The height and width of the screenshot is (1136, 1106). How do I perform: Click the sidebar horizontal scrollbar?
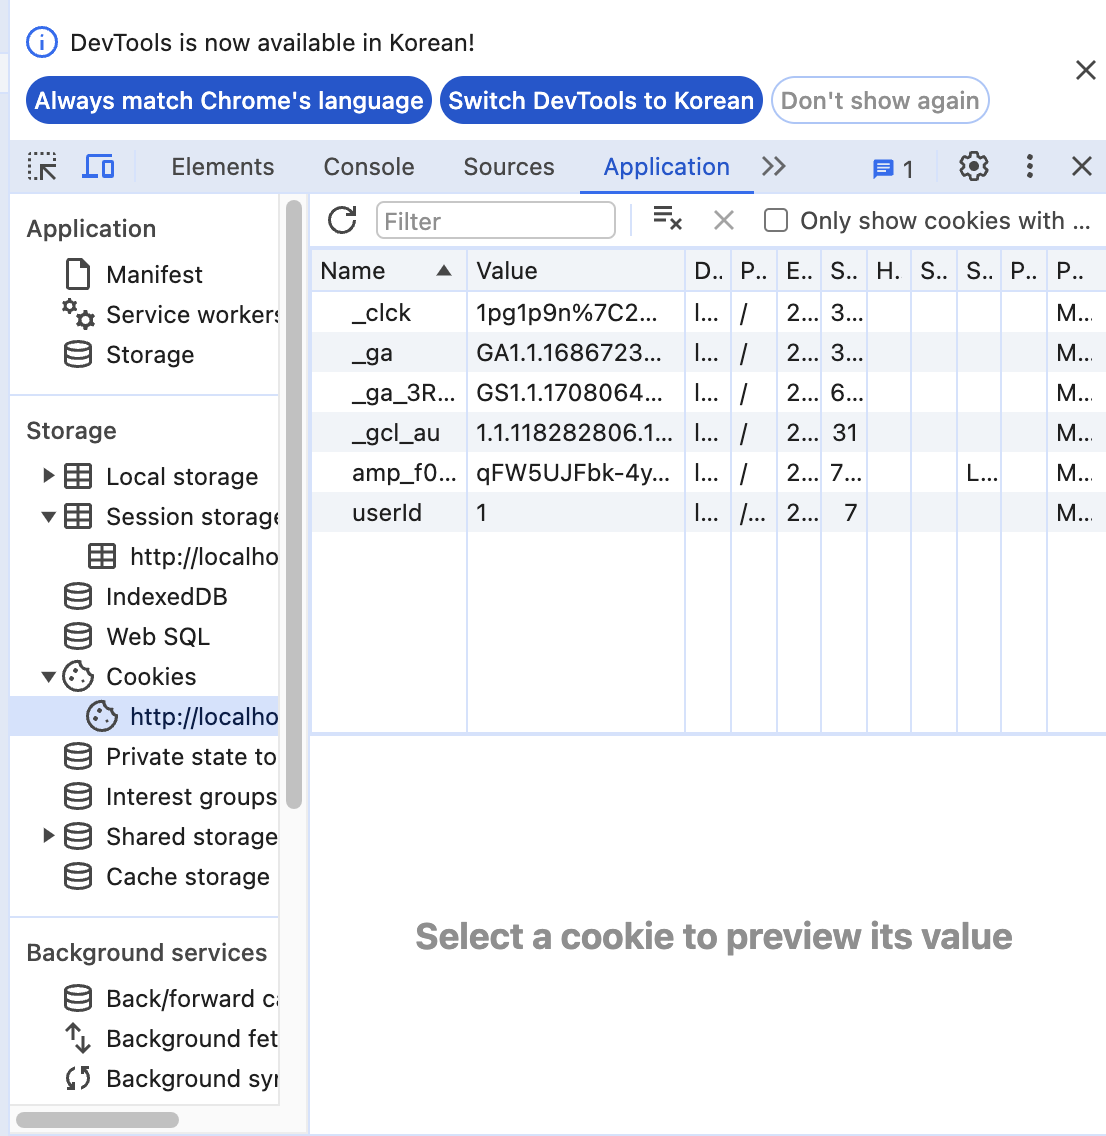point(97,1119)
